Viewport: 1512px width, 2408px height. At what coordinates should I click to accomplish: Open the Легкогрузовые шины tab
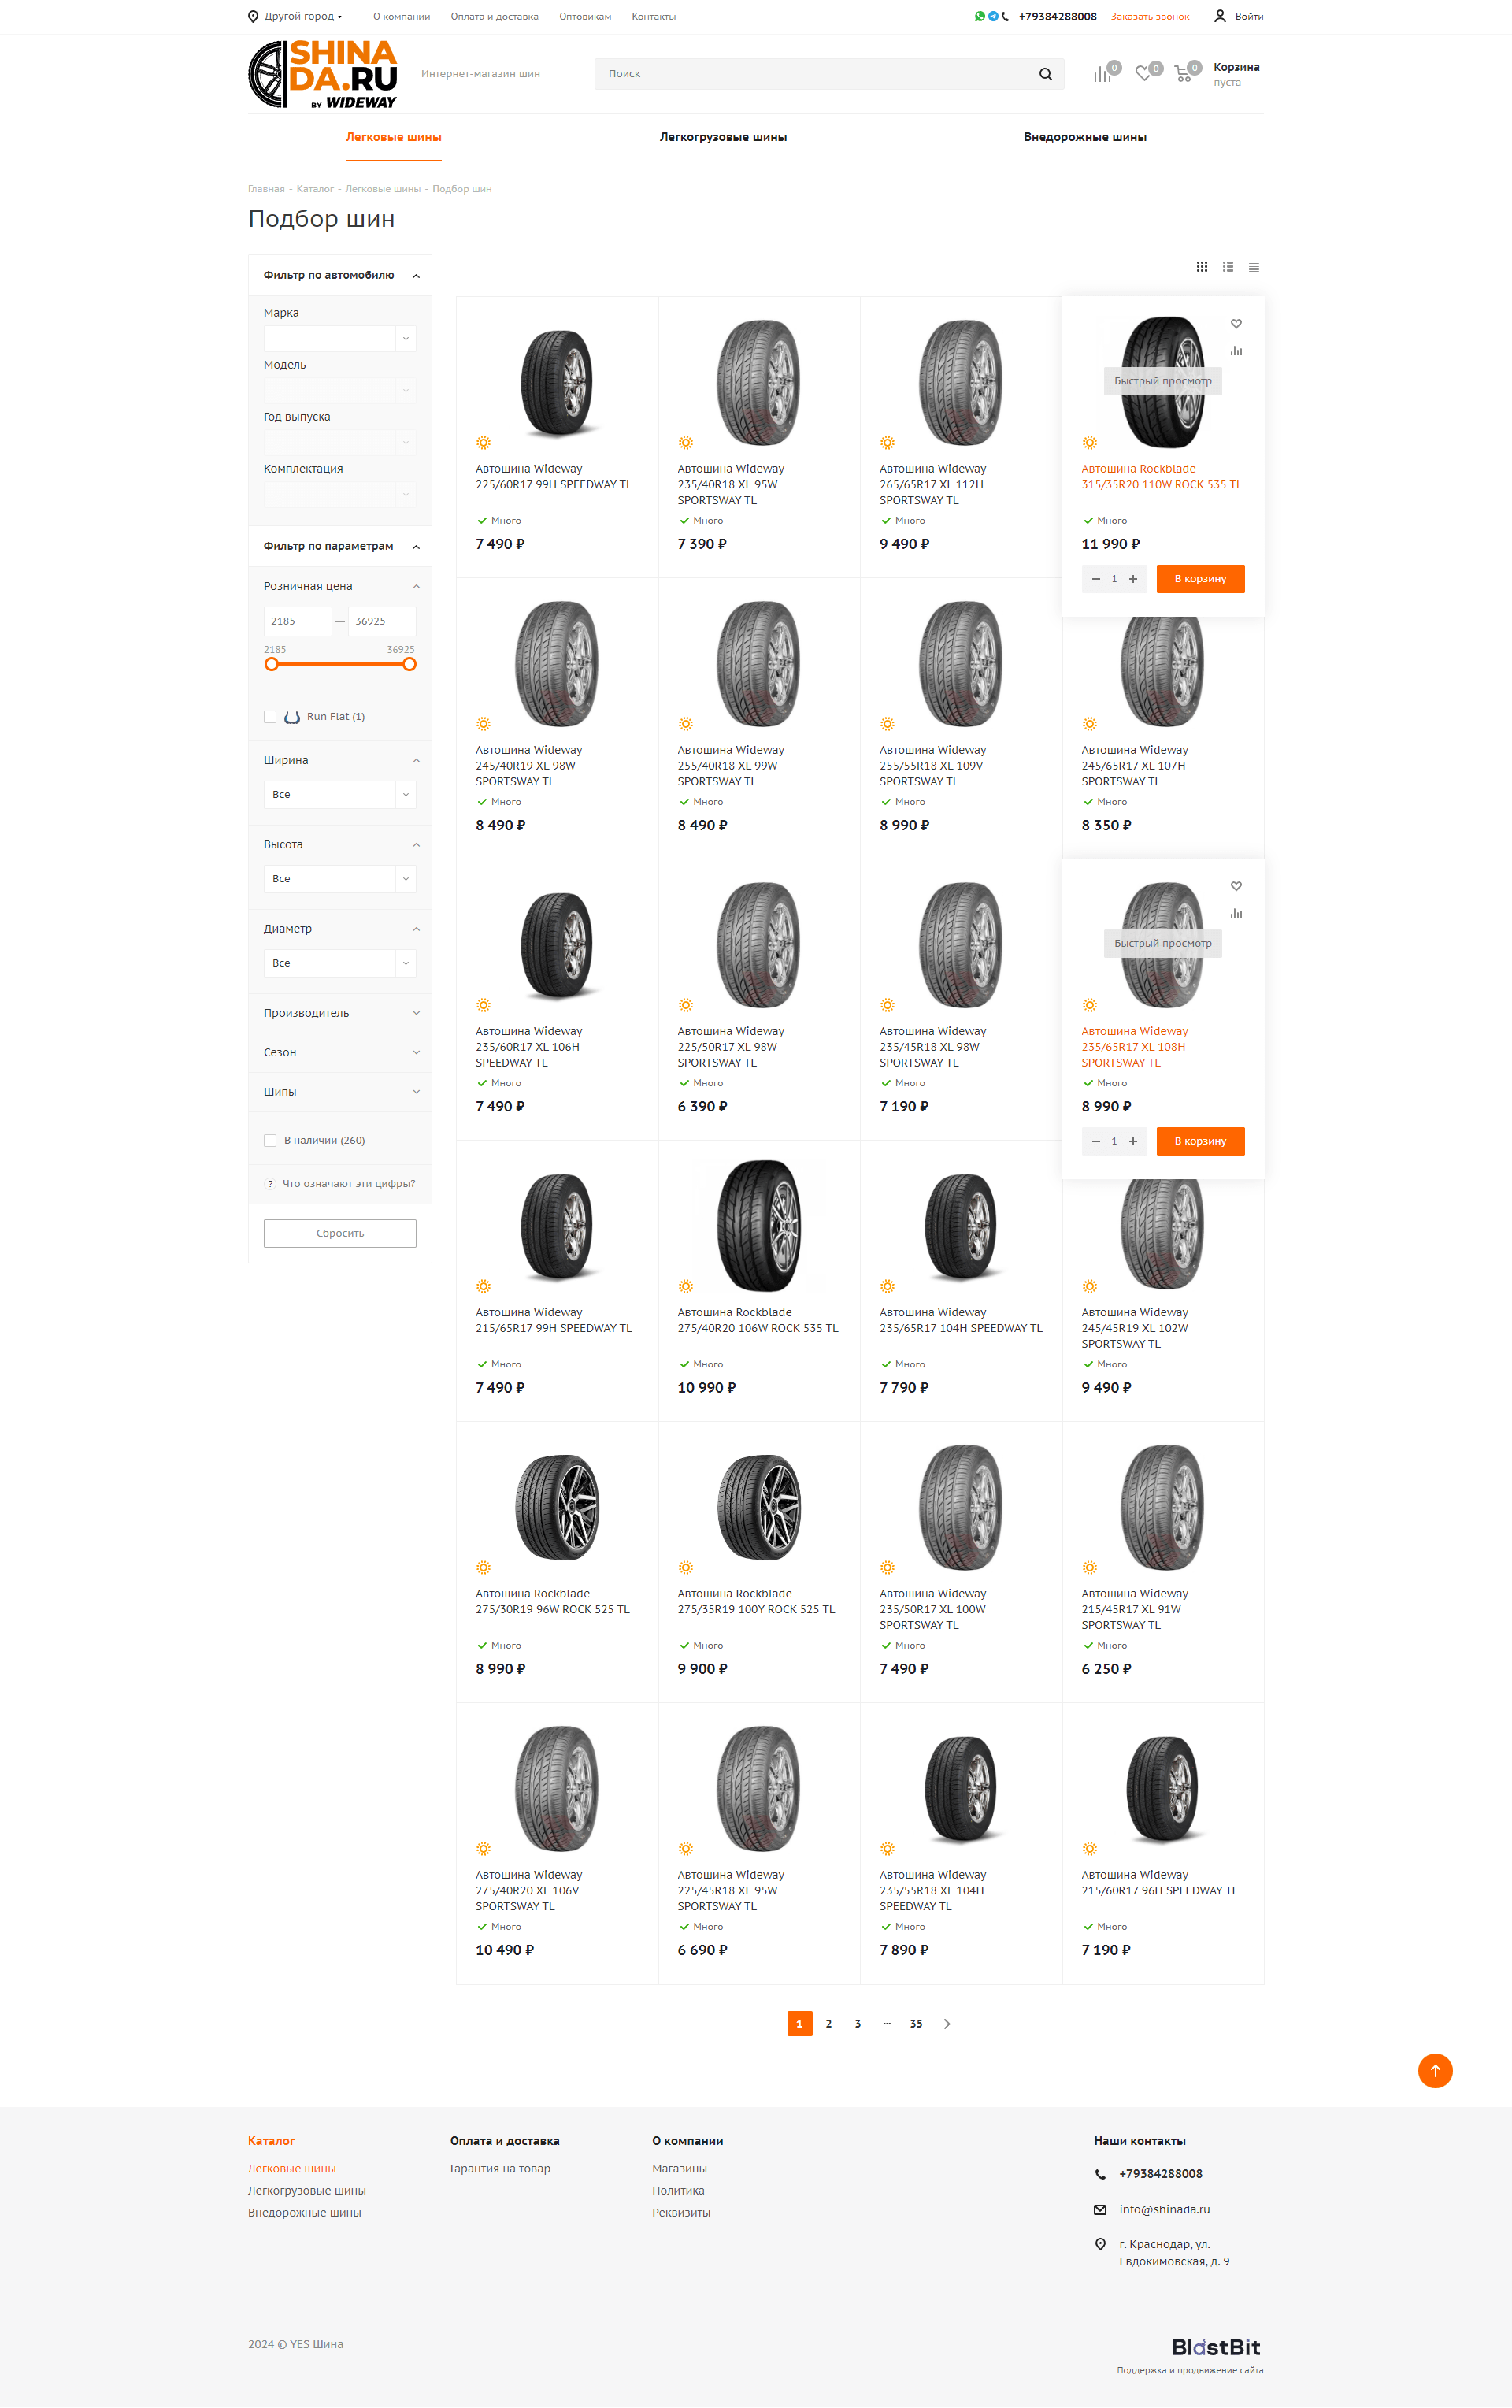(723, 137)
